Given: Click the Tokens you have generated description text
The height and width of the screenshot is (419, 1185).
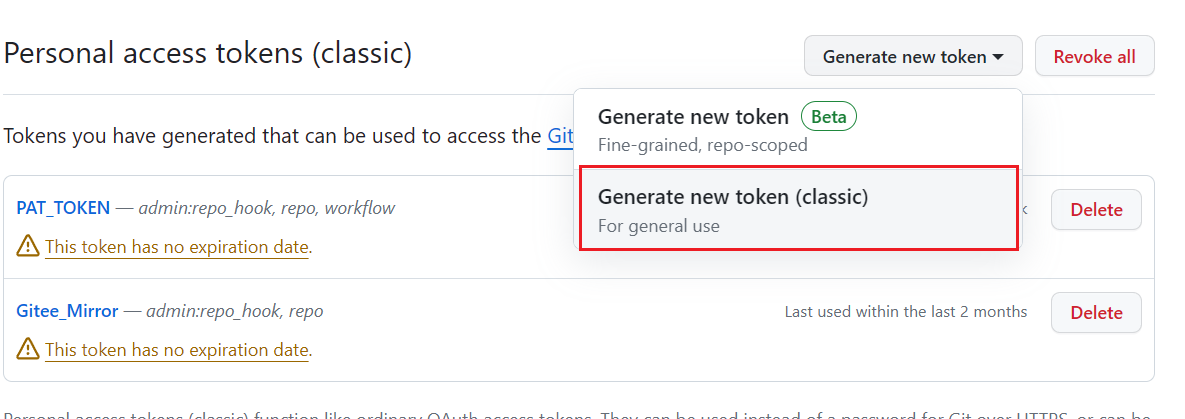Looking at the screenshot, I should pos(273,137).
